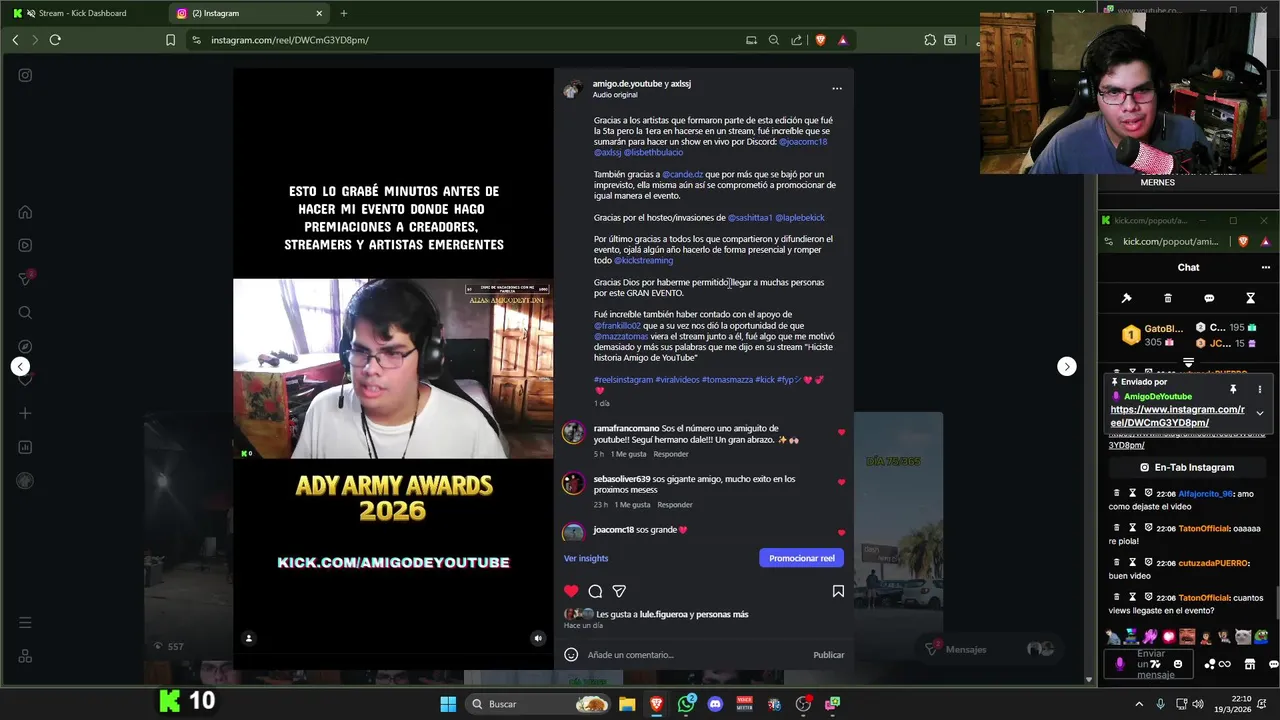Click trash icon in Kick chat toolbar
Viewport: 1280px width, 720px height.
point(1168,298)
